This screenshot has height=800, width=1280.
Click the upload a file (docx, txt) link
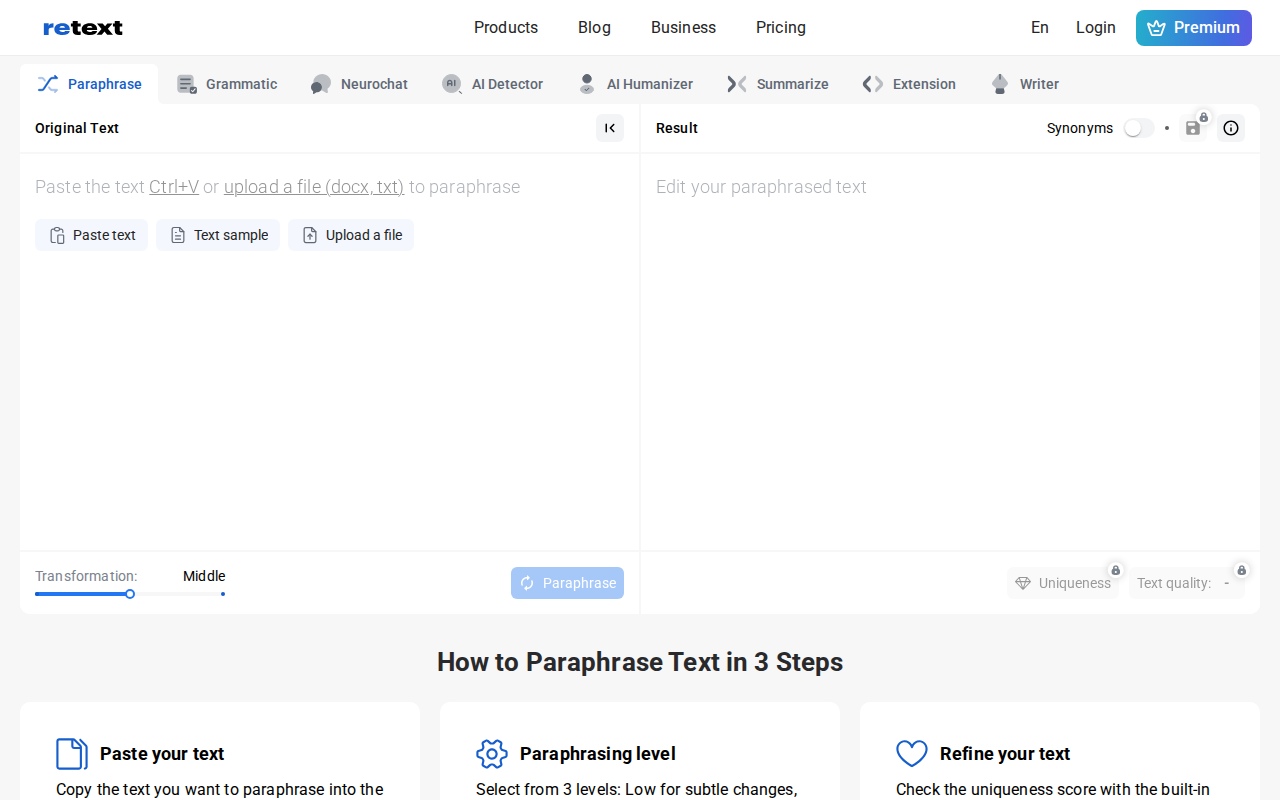[x=314, y=187]
